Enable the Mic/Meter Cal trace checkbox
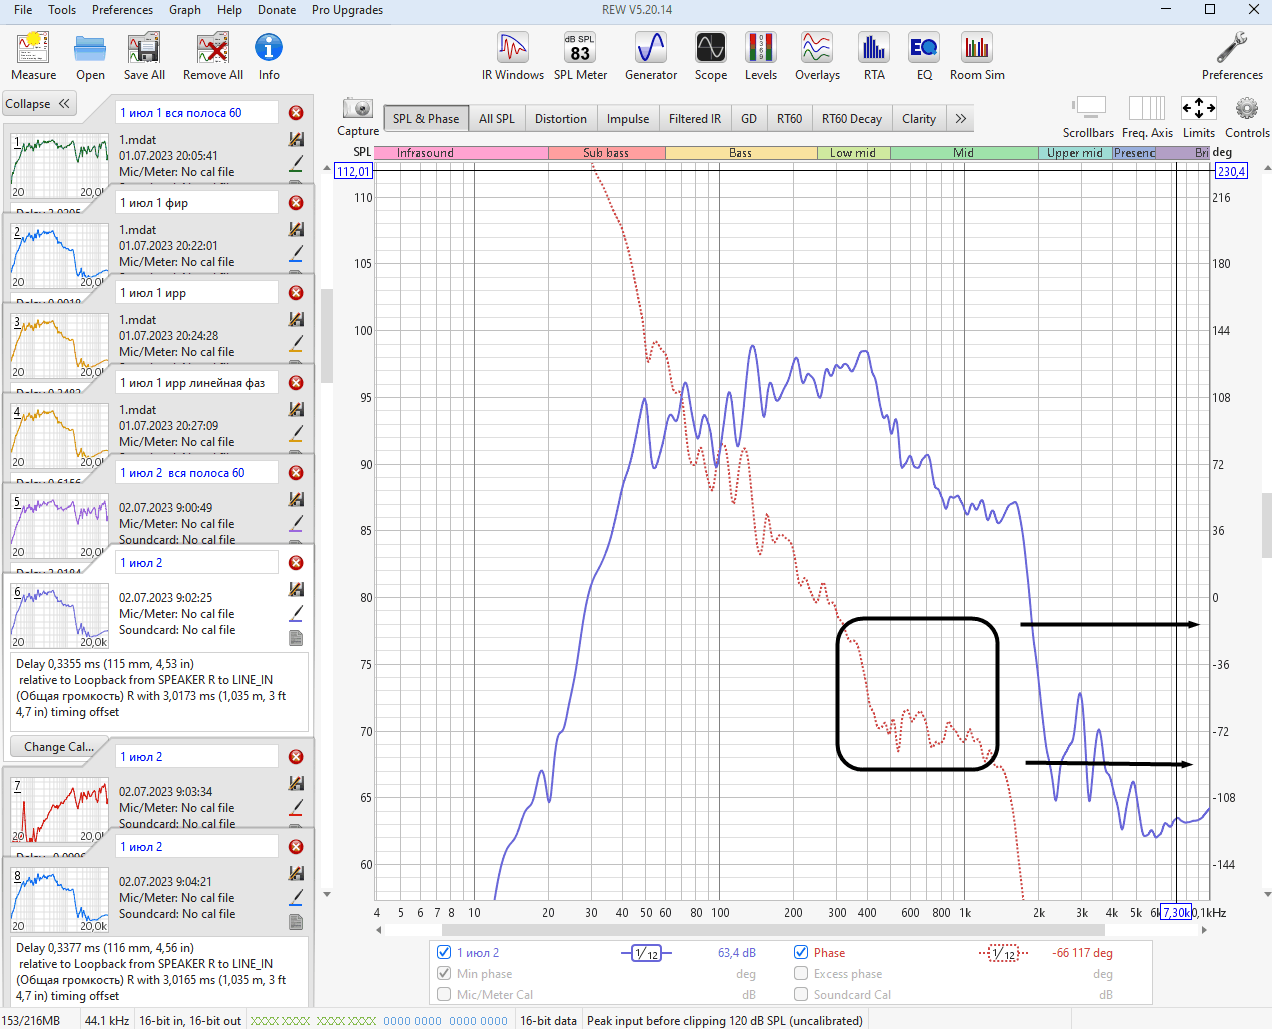Screen dimensions: 1272x1029 coord(444,994)
